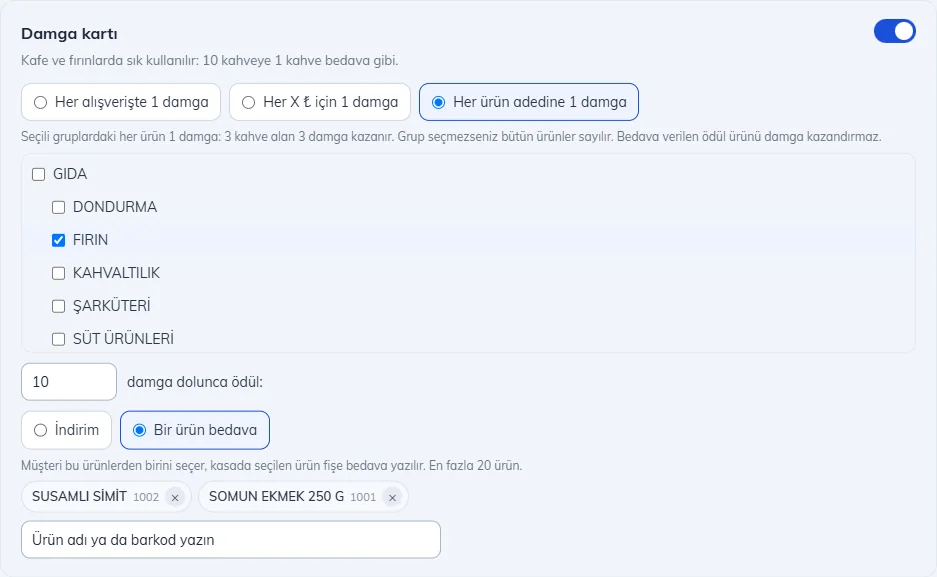Turn off the Damga kartı switch
This screenshot has width=937, height=577.
pos(895,32)
